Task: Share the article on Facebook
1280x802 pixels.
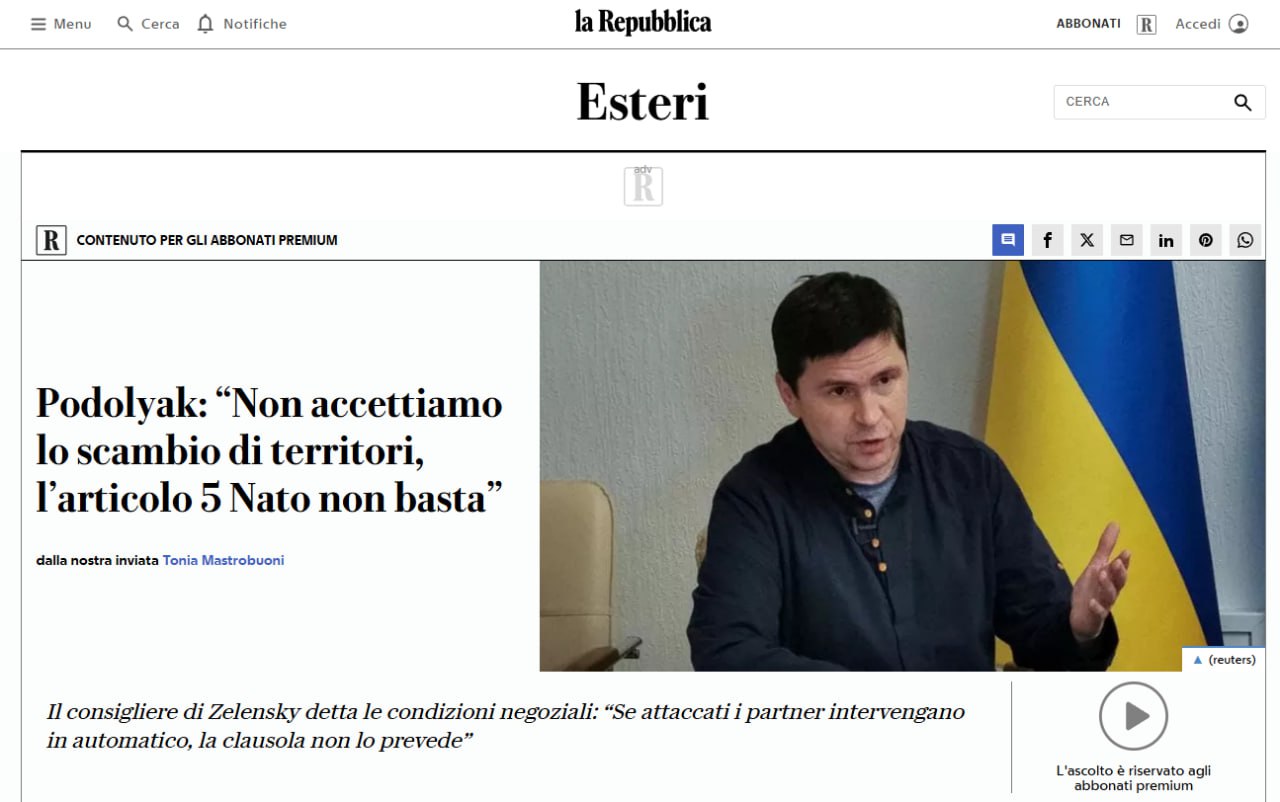Action: pos(1047,240)
